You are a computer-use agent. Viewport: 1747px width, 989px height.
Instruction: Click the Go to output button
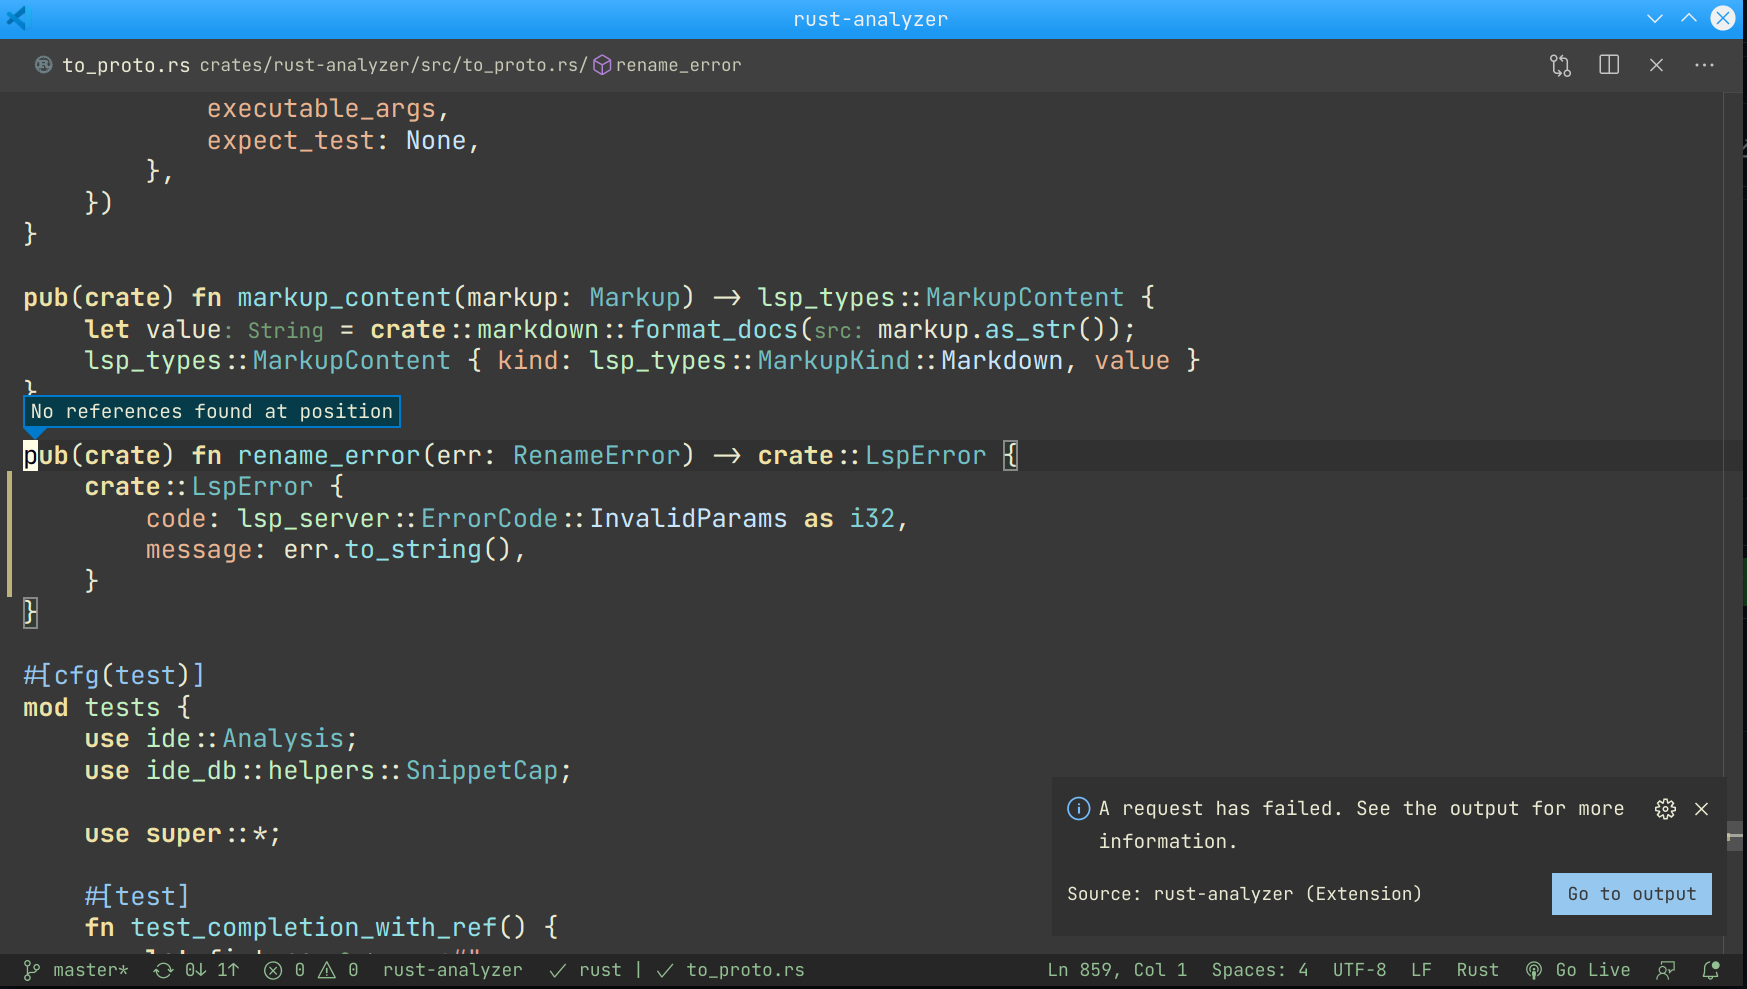[x=1631, y=894]
